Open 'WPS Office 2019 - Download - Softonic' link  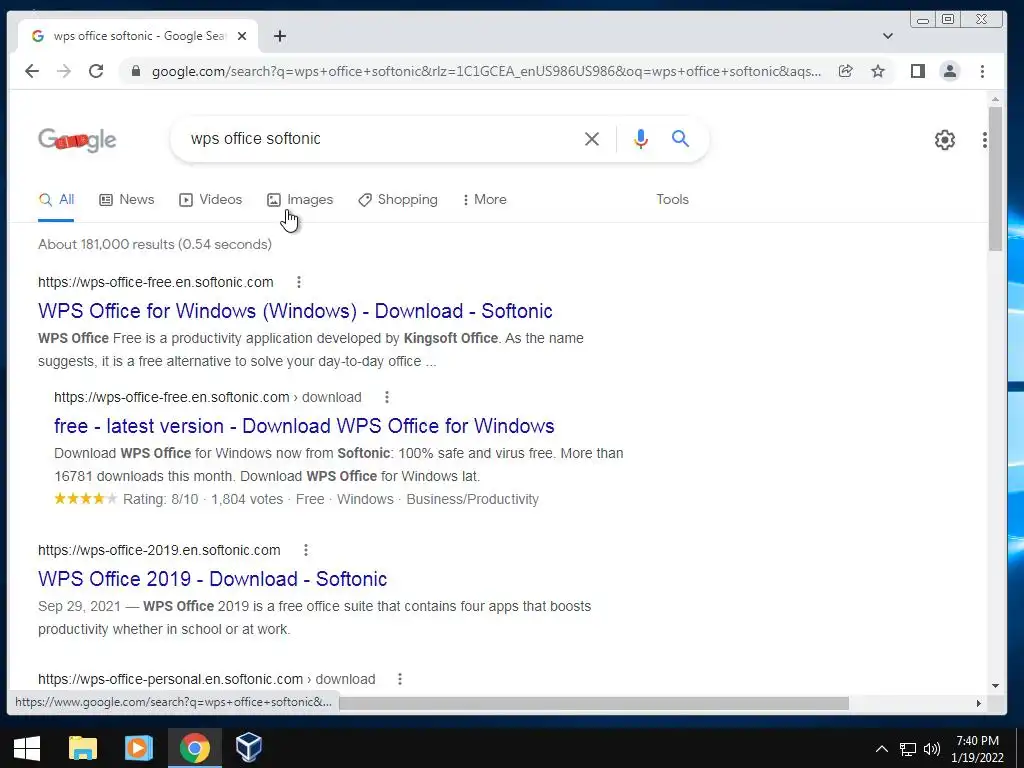(212, 579)
